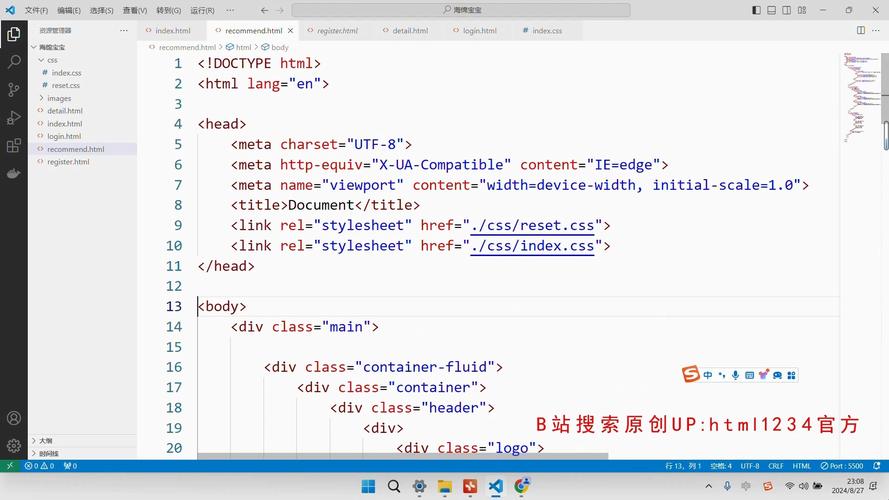Open the Explorer view in activity bar
Viewport: 889px width, 500px height.
coord(14,35)
